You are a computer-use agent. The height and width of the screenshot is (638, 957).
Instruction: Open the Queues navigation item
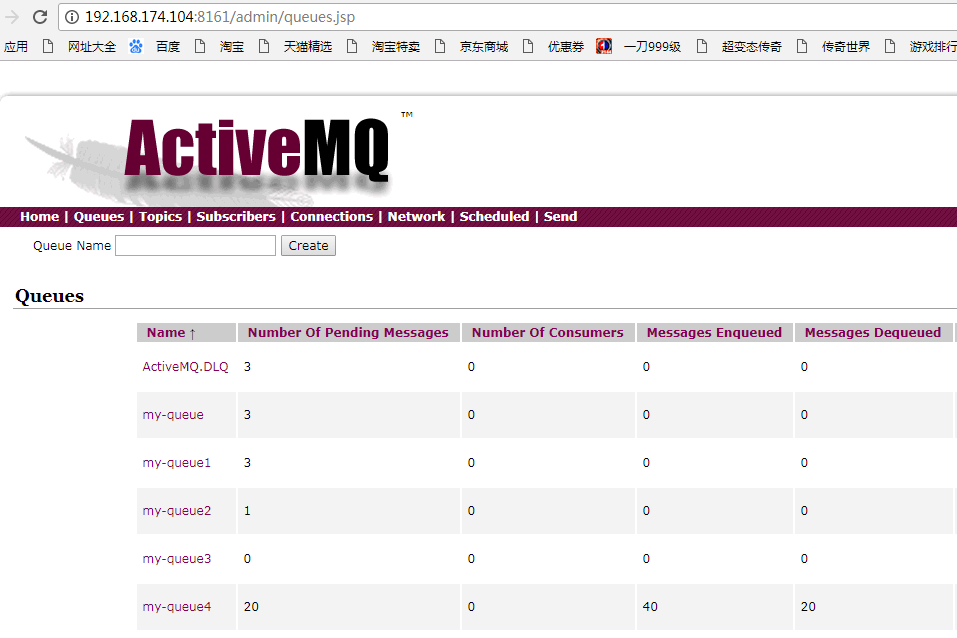99,217
